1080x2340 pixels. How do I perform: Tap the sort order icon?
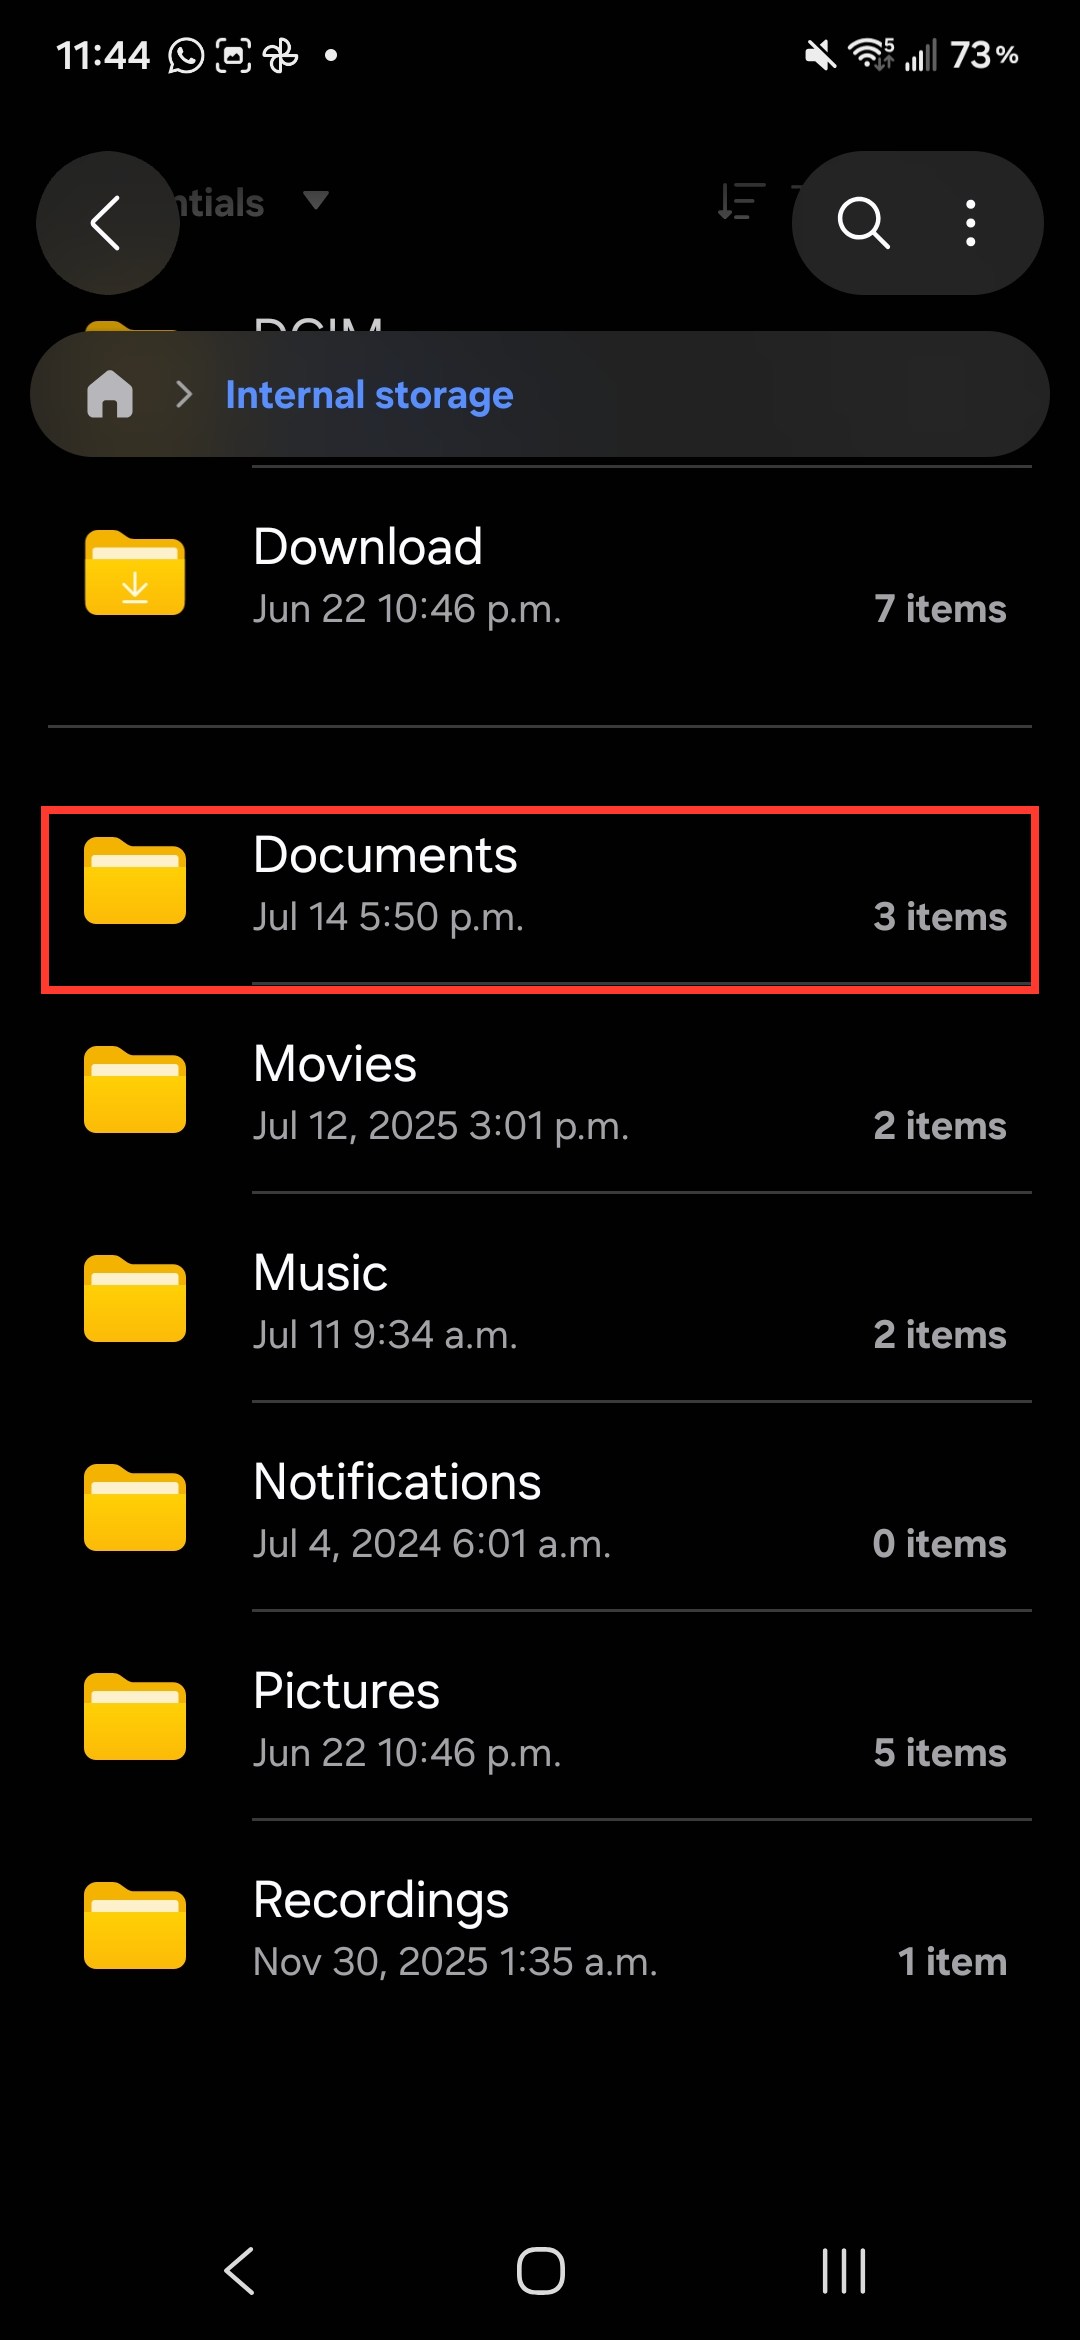click(x=741, y=201)
